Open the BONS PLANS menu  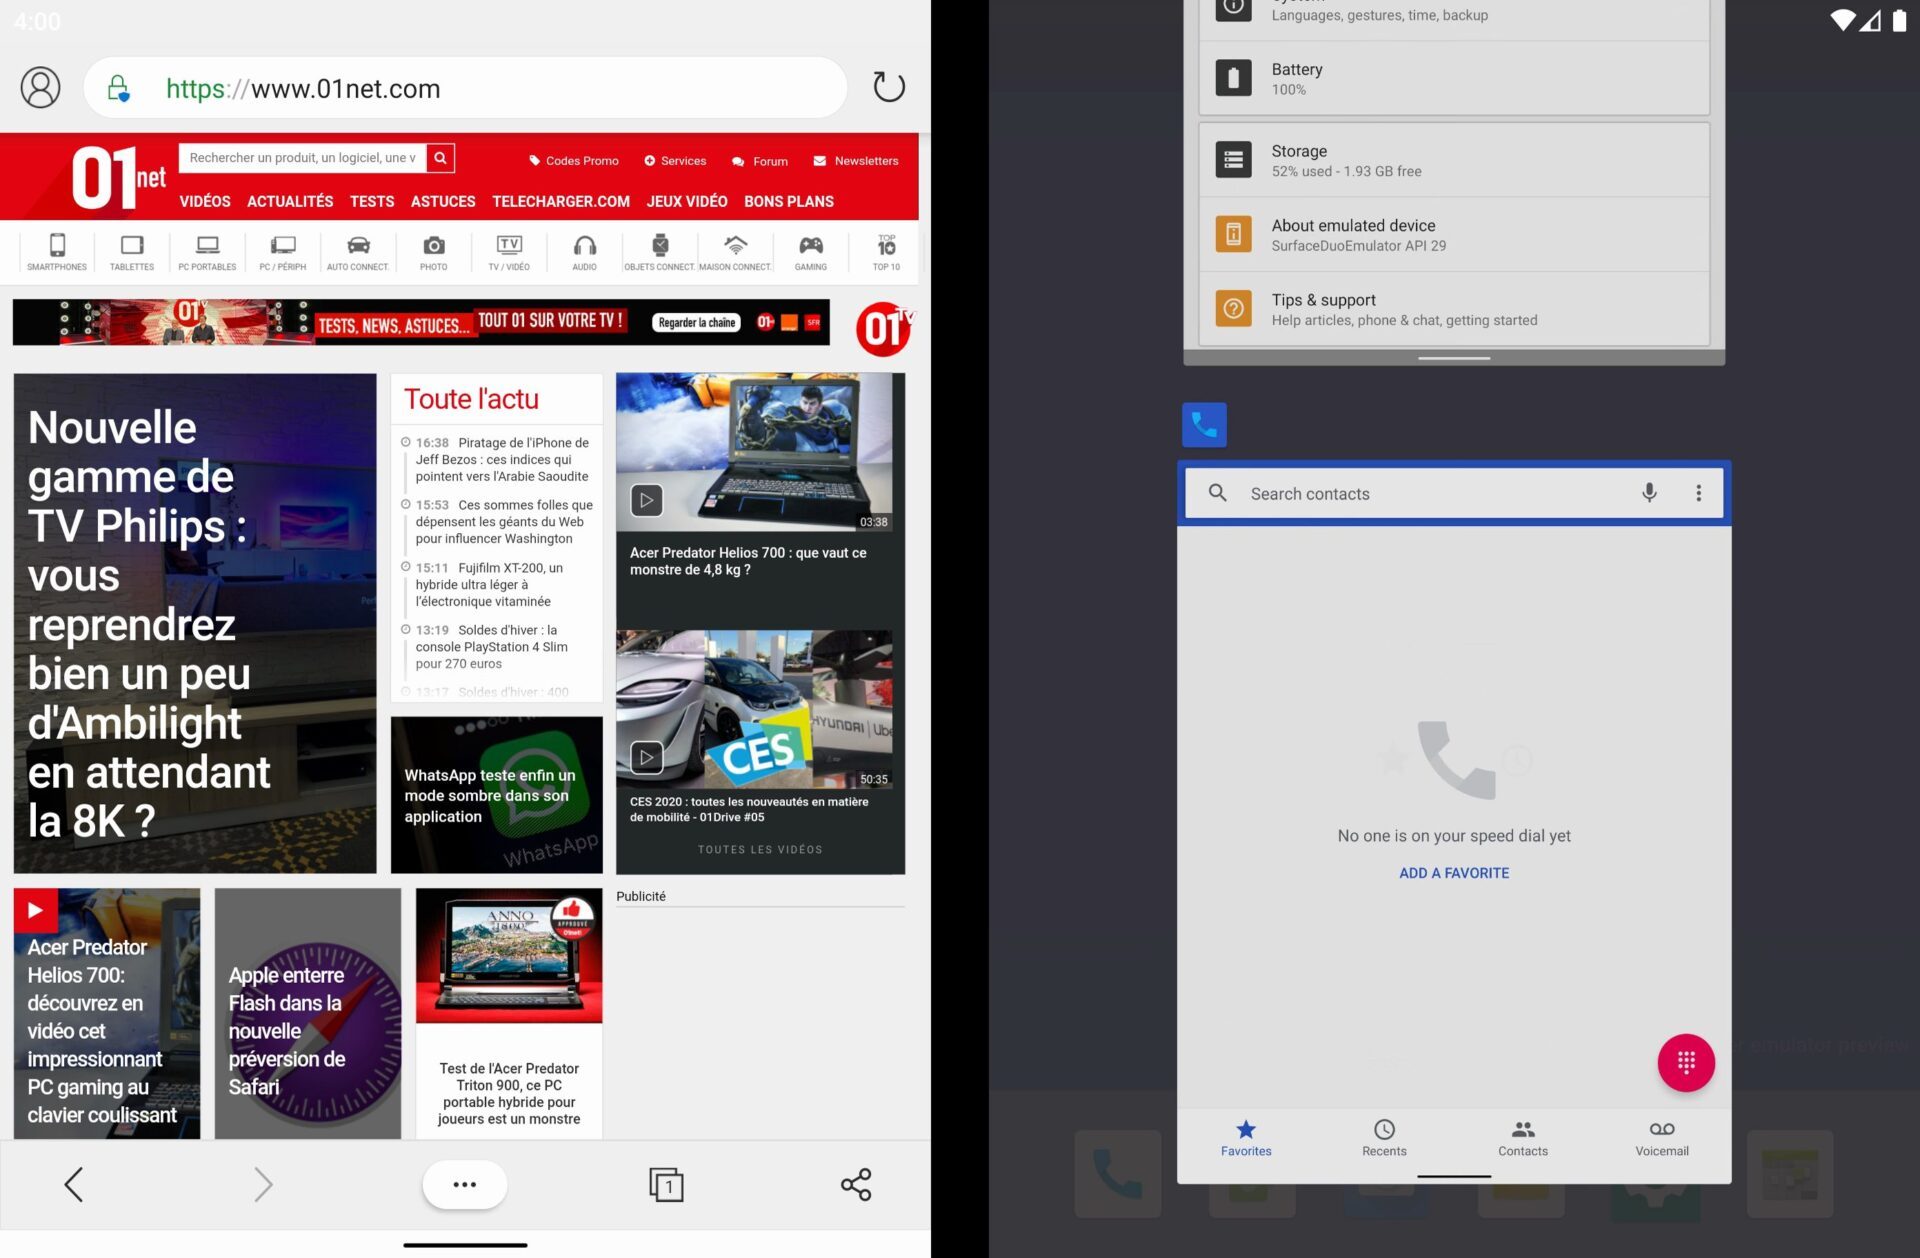point(789,201)
